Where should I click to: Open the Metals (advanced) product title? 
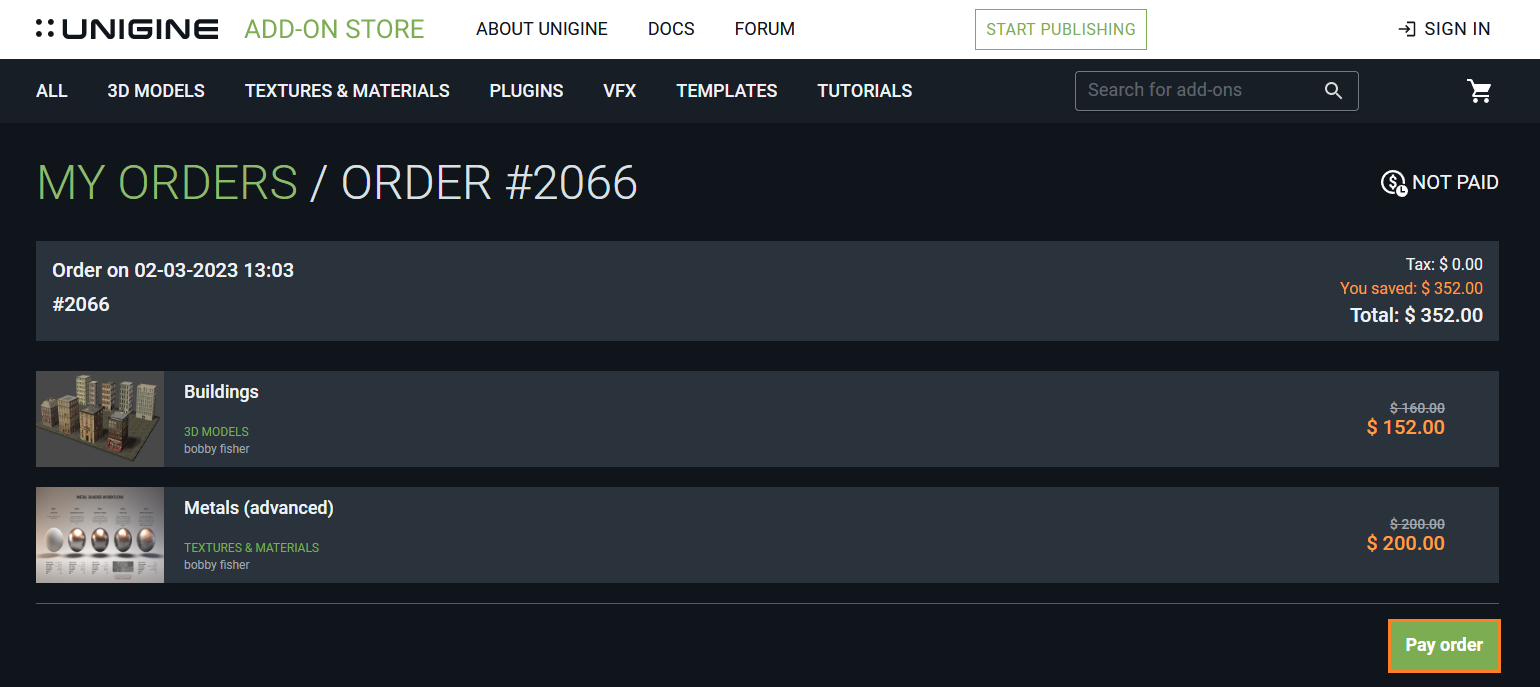click(259, 508)
